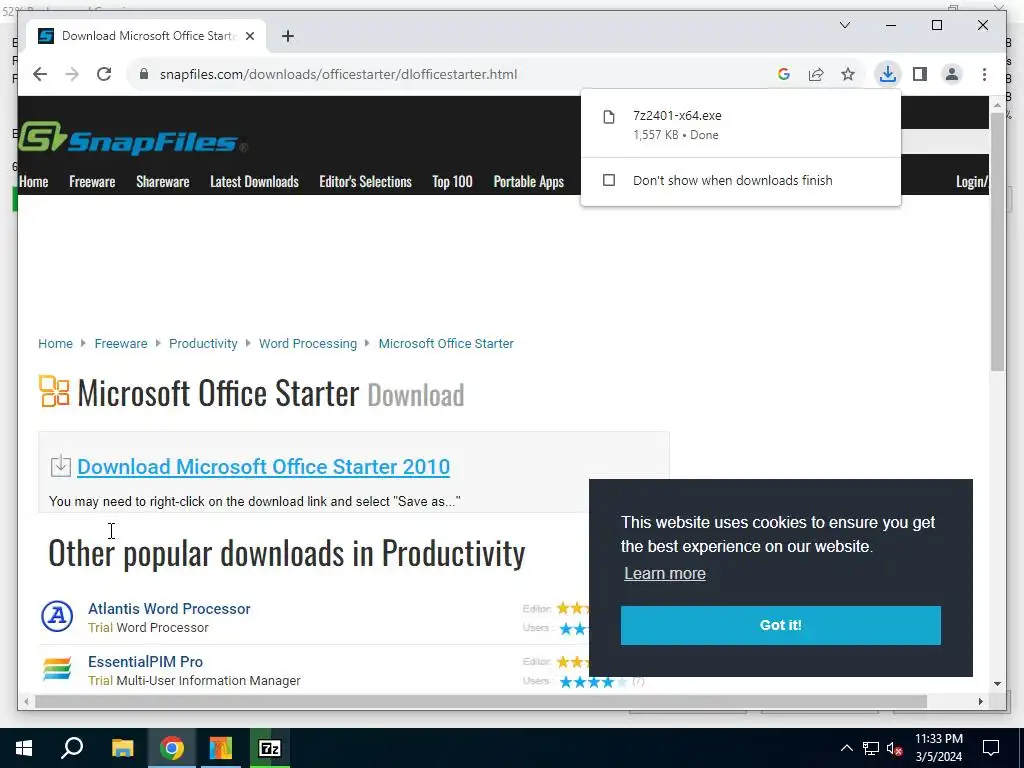1024x768 pixels.
Task: Reload the current page
Action: pos(104,74)
